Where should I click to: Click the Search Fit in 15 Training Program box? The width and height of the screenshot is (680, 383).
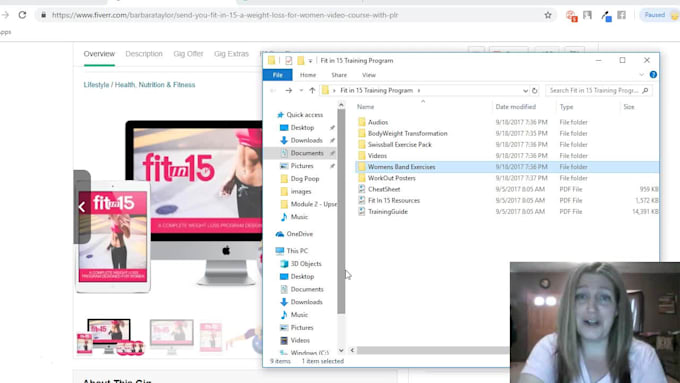click(x=598, y=90)
